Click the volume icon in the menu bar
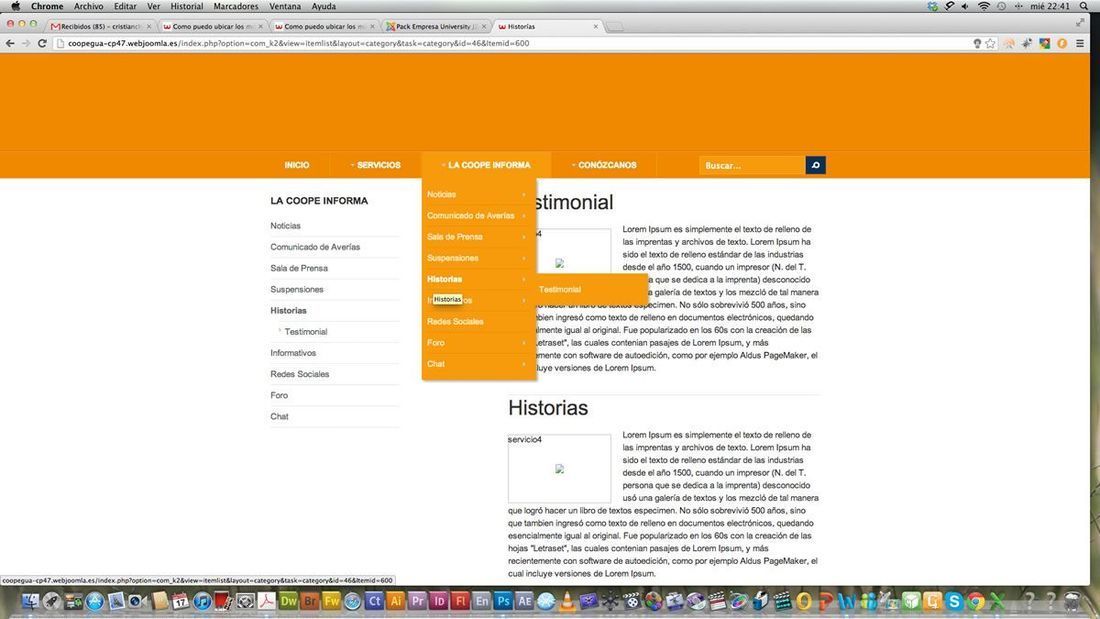This screenshot has height=619, width=1100. (x=966, y=6)
